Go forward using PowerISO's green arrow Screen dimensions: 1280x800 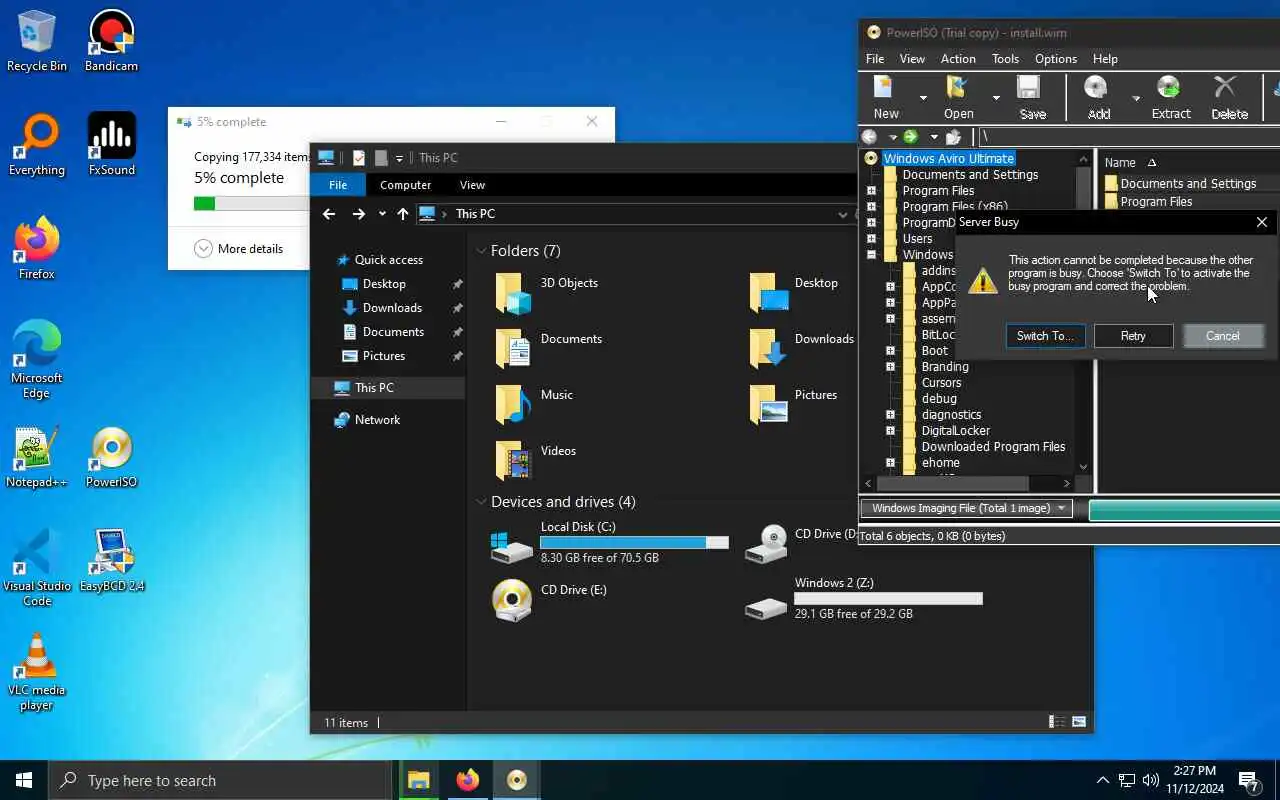click(910, 137)
